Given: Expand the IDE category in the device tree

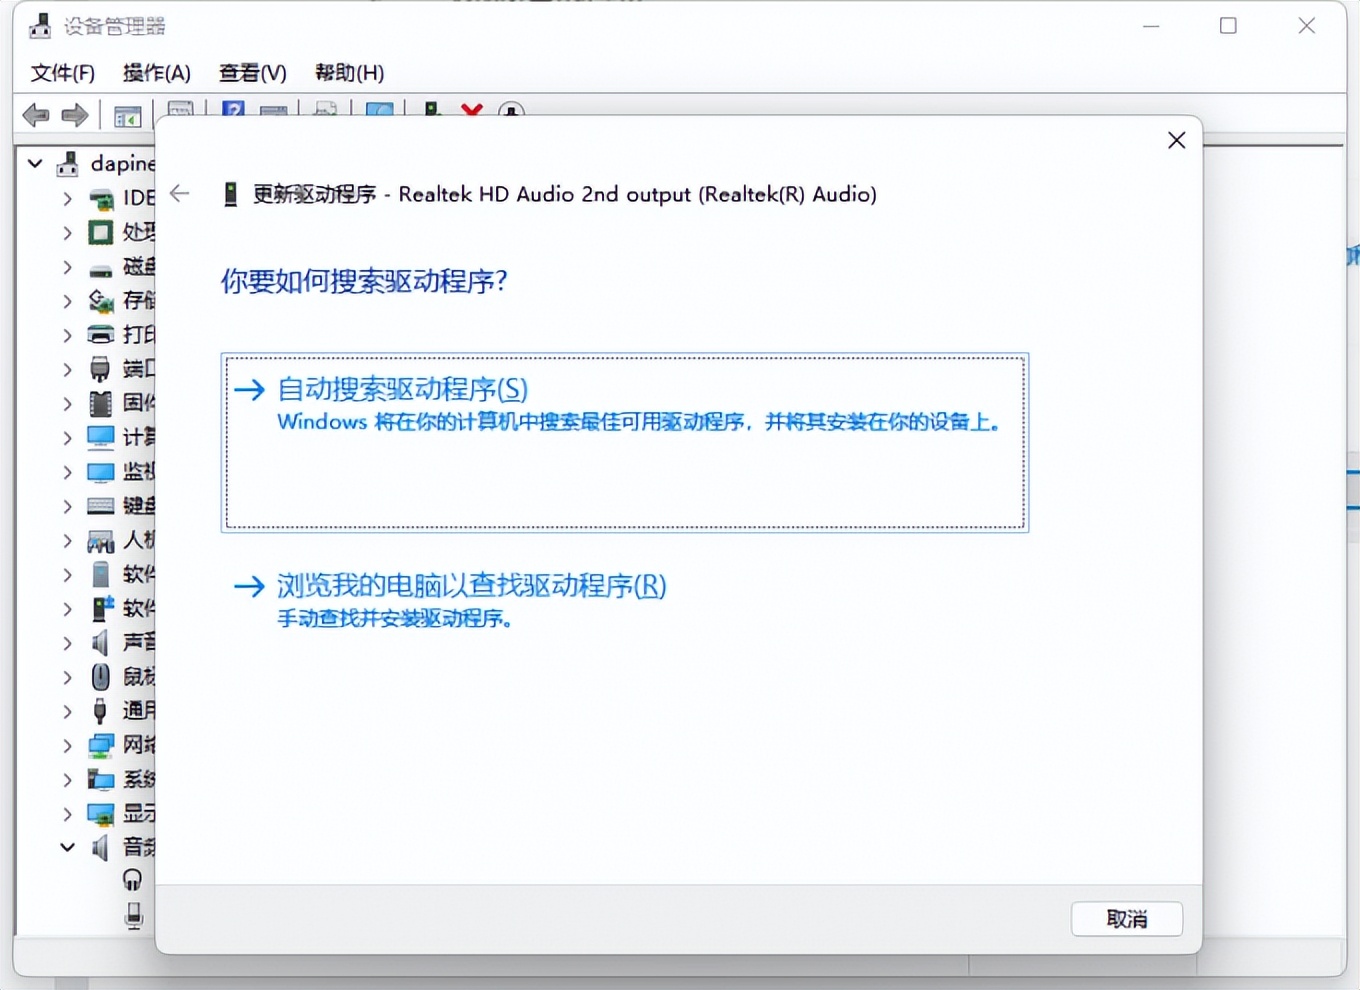Looking at the screenshot, I should tap(67, 198).
